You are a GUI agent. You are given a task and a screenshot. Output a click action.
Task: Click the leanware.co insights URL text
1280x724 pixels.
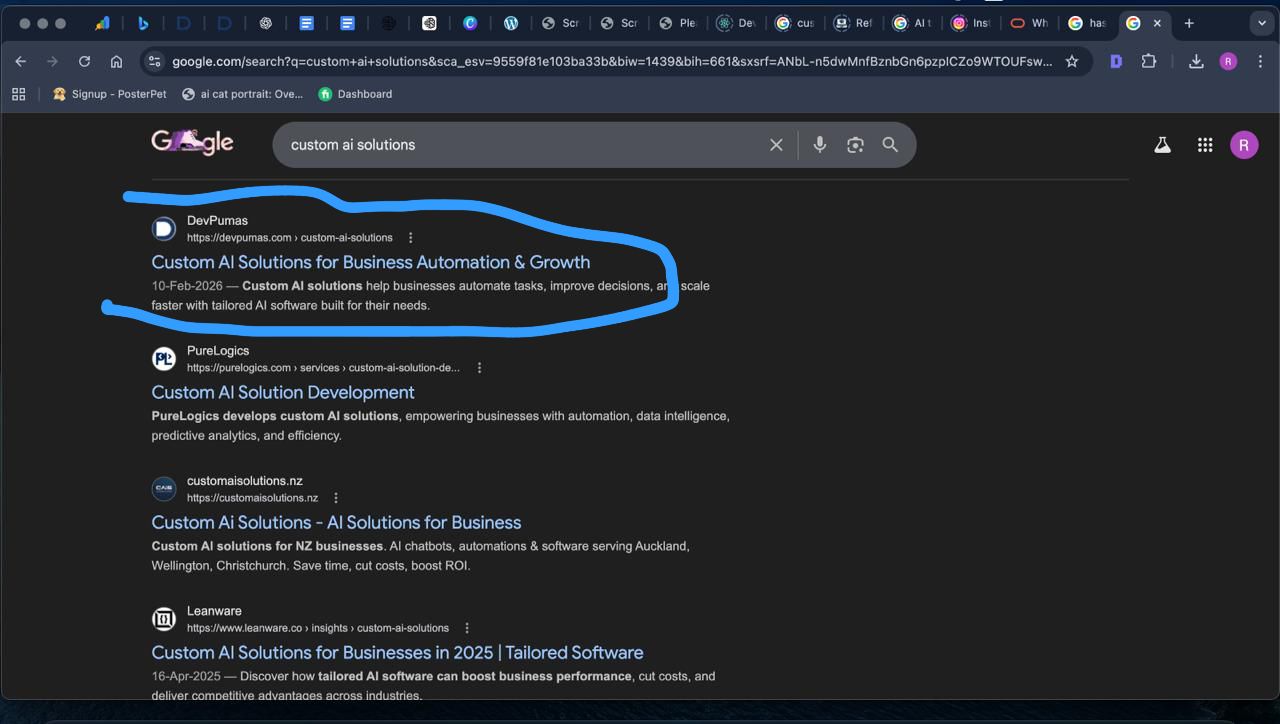318,628
